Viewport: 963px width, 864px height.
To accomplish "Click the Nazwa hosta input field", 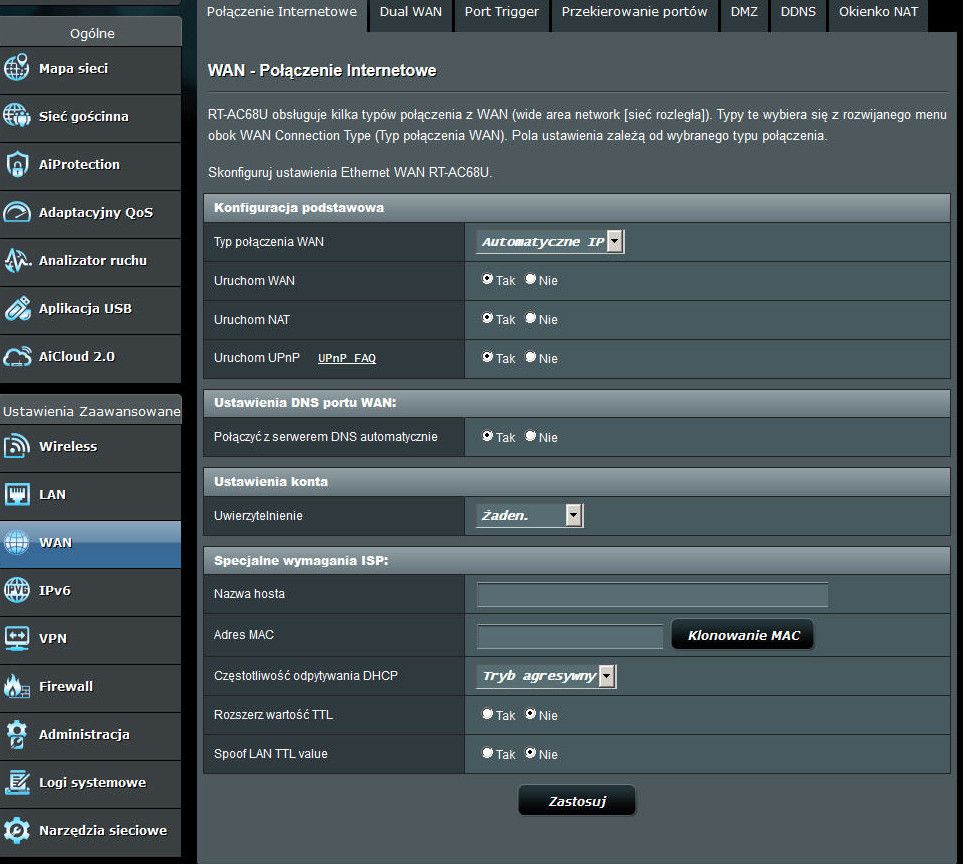I will [x=652, y=595].
